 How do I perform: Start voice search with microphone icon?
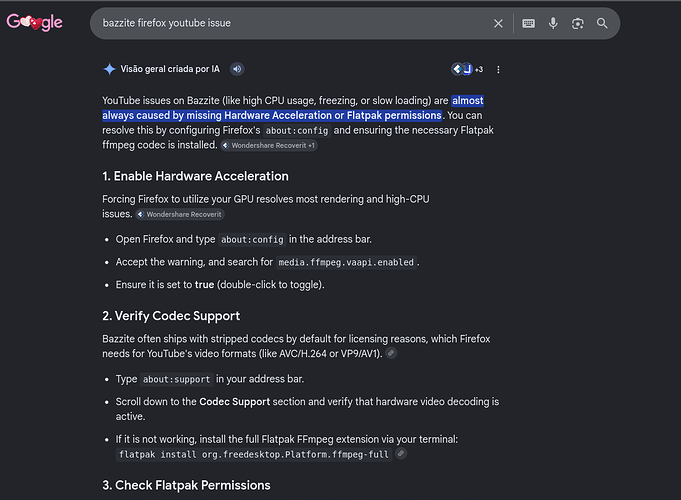[553, 23]
